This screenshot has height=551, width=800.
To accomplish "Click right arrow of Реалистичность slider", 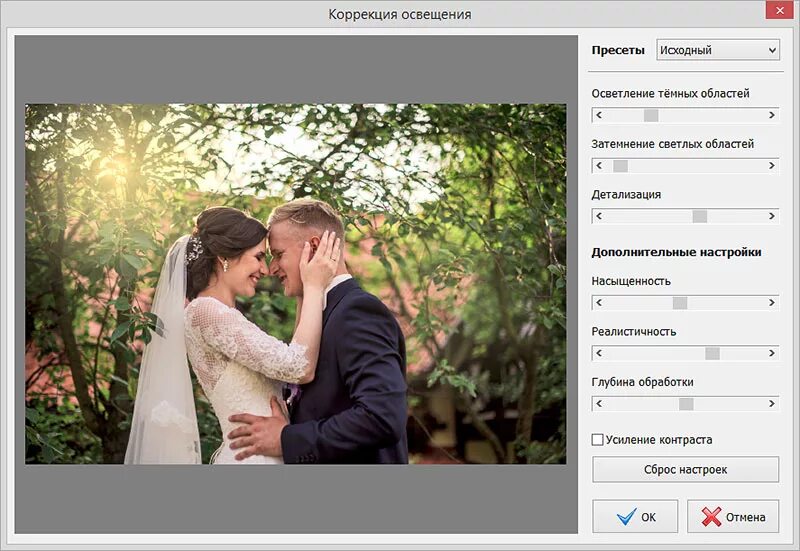I will [x=772, y=353].
